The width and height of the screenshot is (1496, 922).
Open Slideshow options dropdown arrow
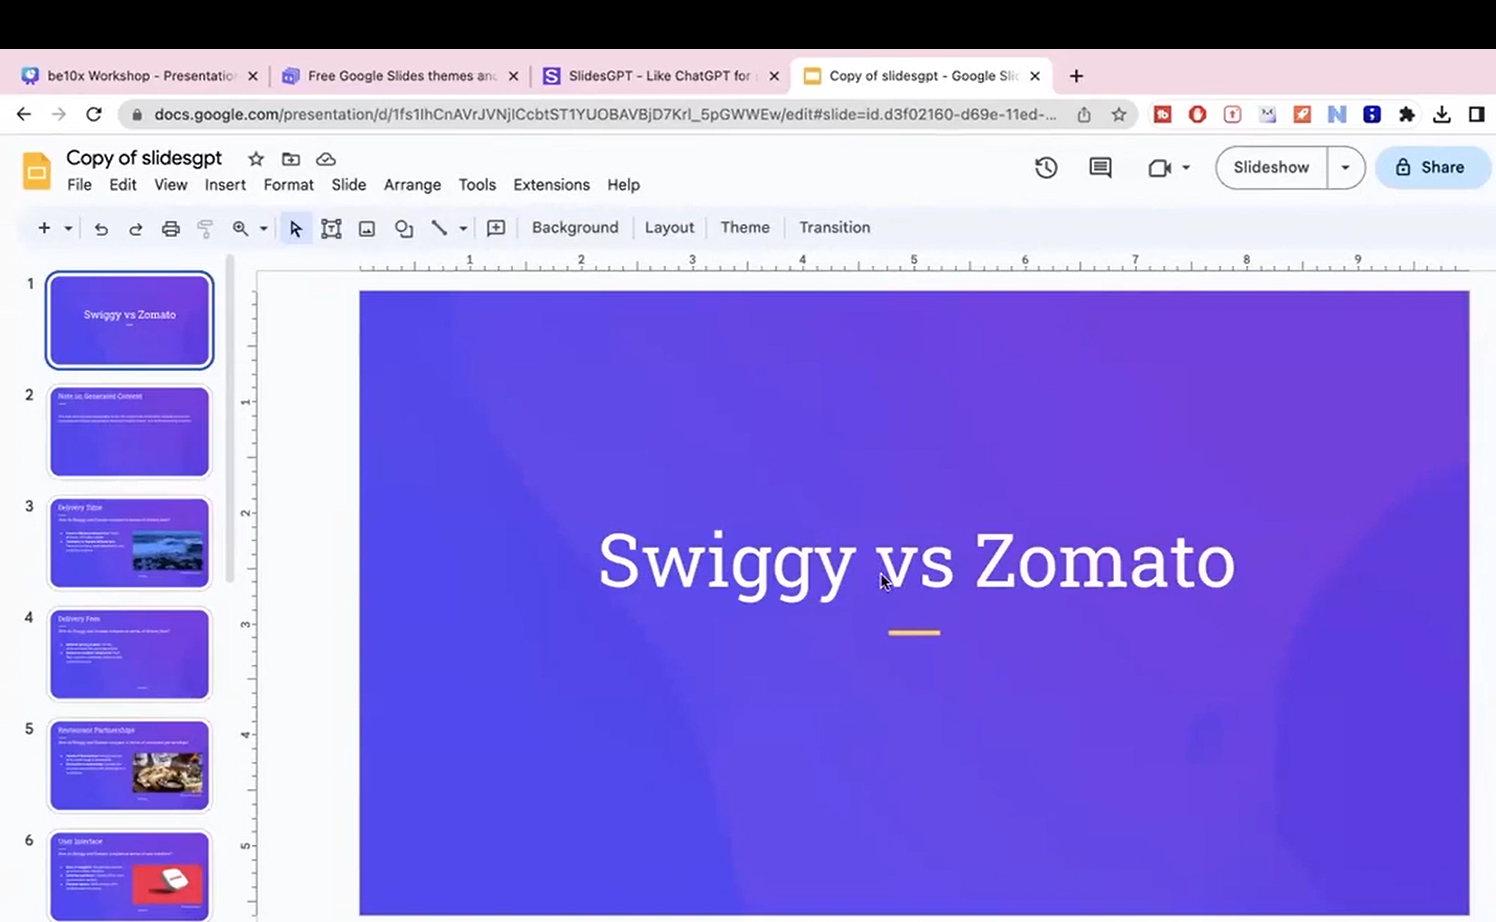(x=1345, y=167)
